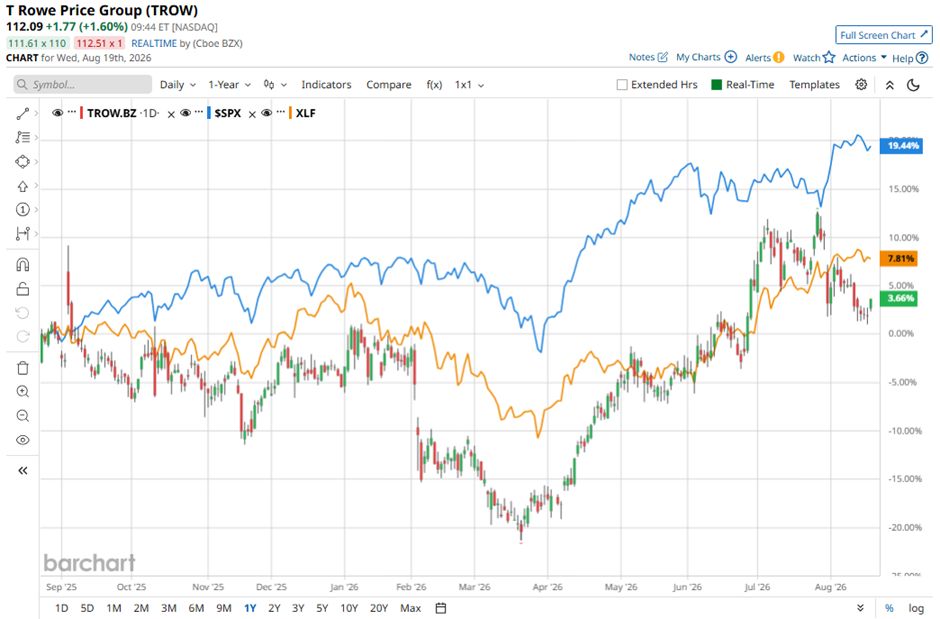Toggle the magnet snap tool
The image size is (940, 619).
click(23, 265)
